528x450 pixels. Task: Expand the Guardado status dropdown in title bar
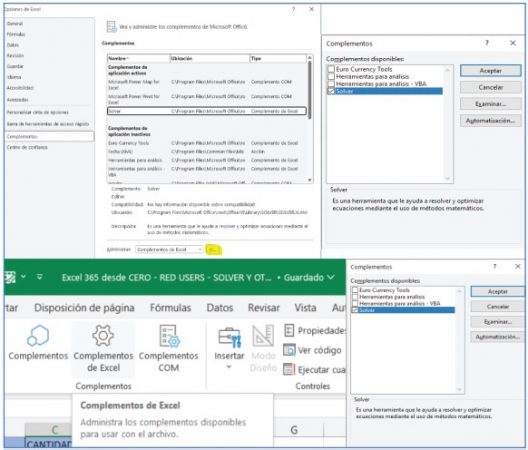click(x=331, y=277)
